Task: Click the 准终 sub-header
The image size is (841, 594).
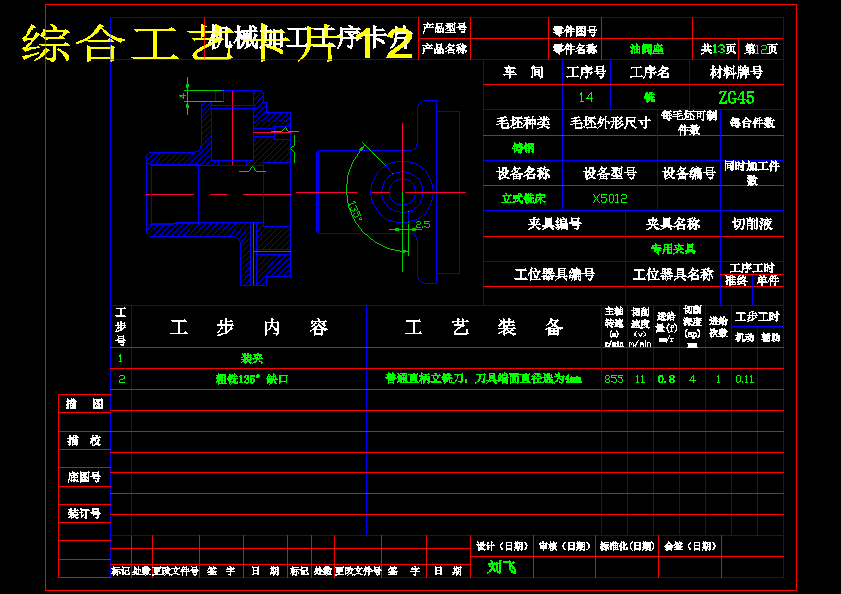Action: (x=736, y=281)
